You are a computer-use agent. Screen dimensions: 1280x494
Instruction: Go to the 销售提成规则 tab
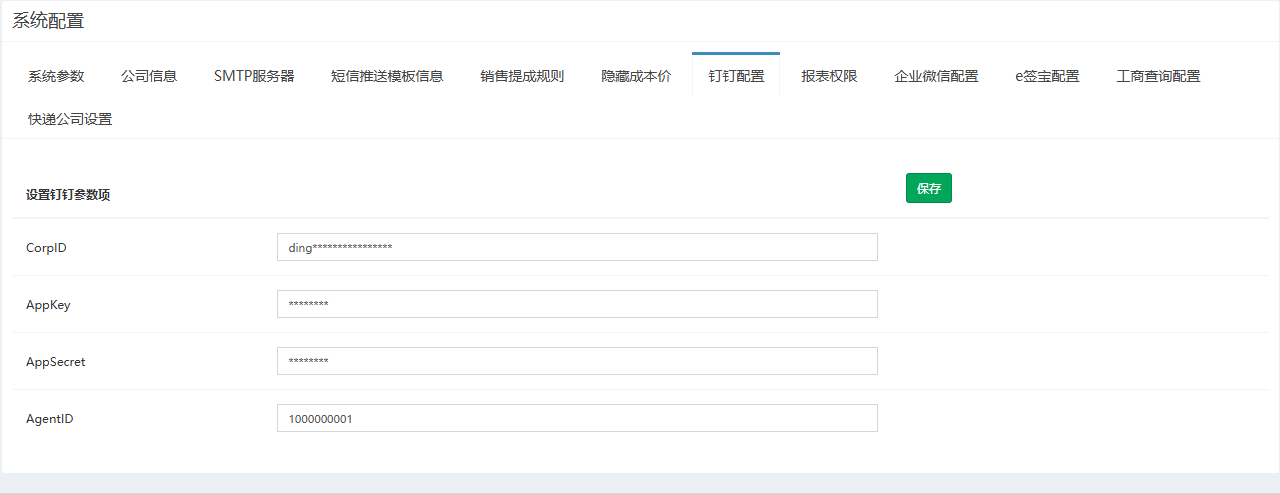(x=522, y=76)
